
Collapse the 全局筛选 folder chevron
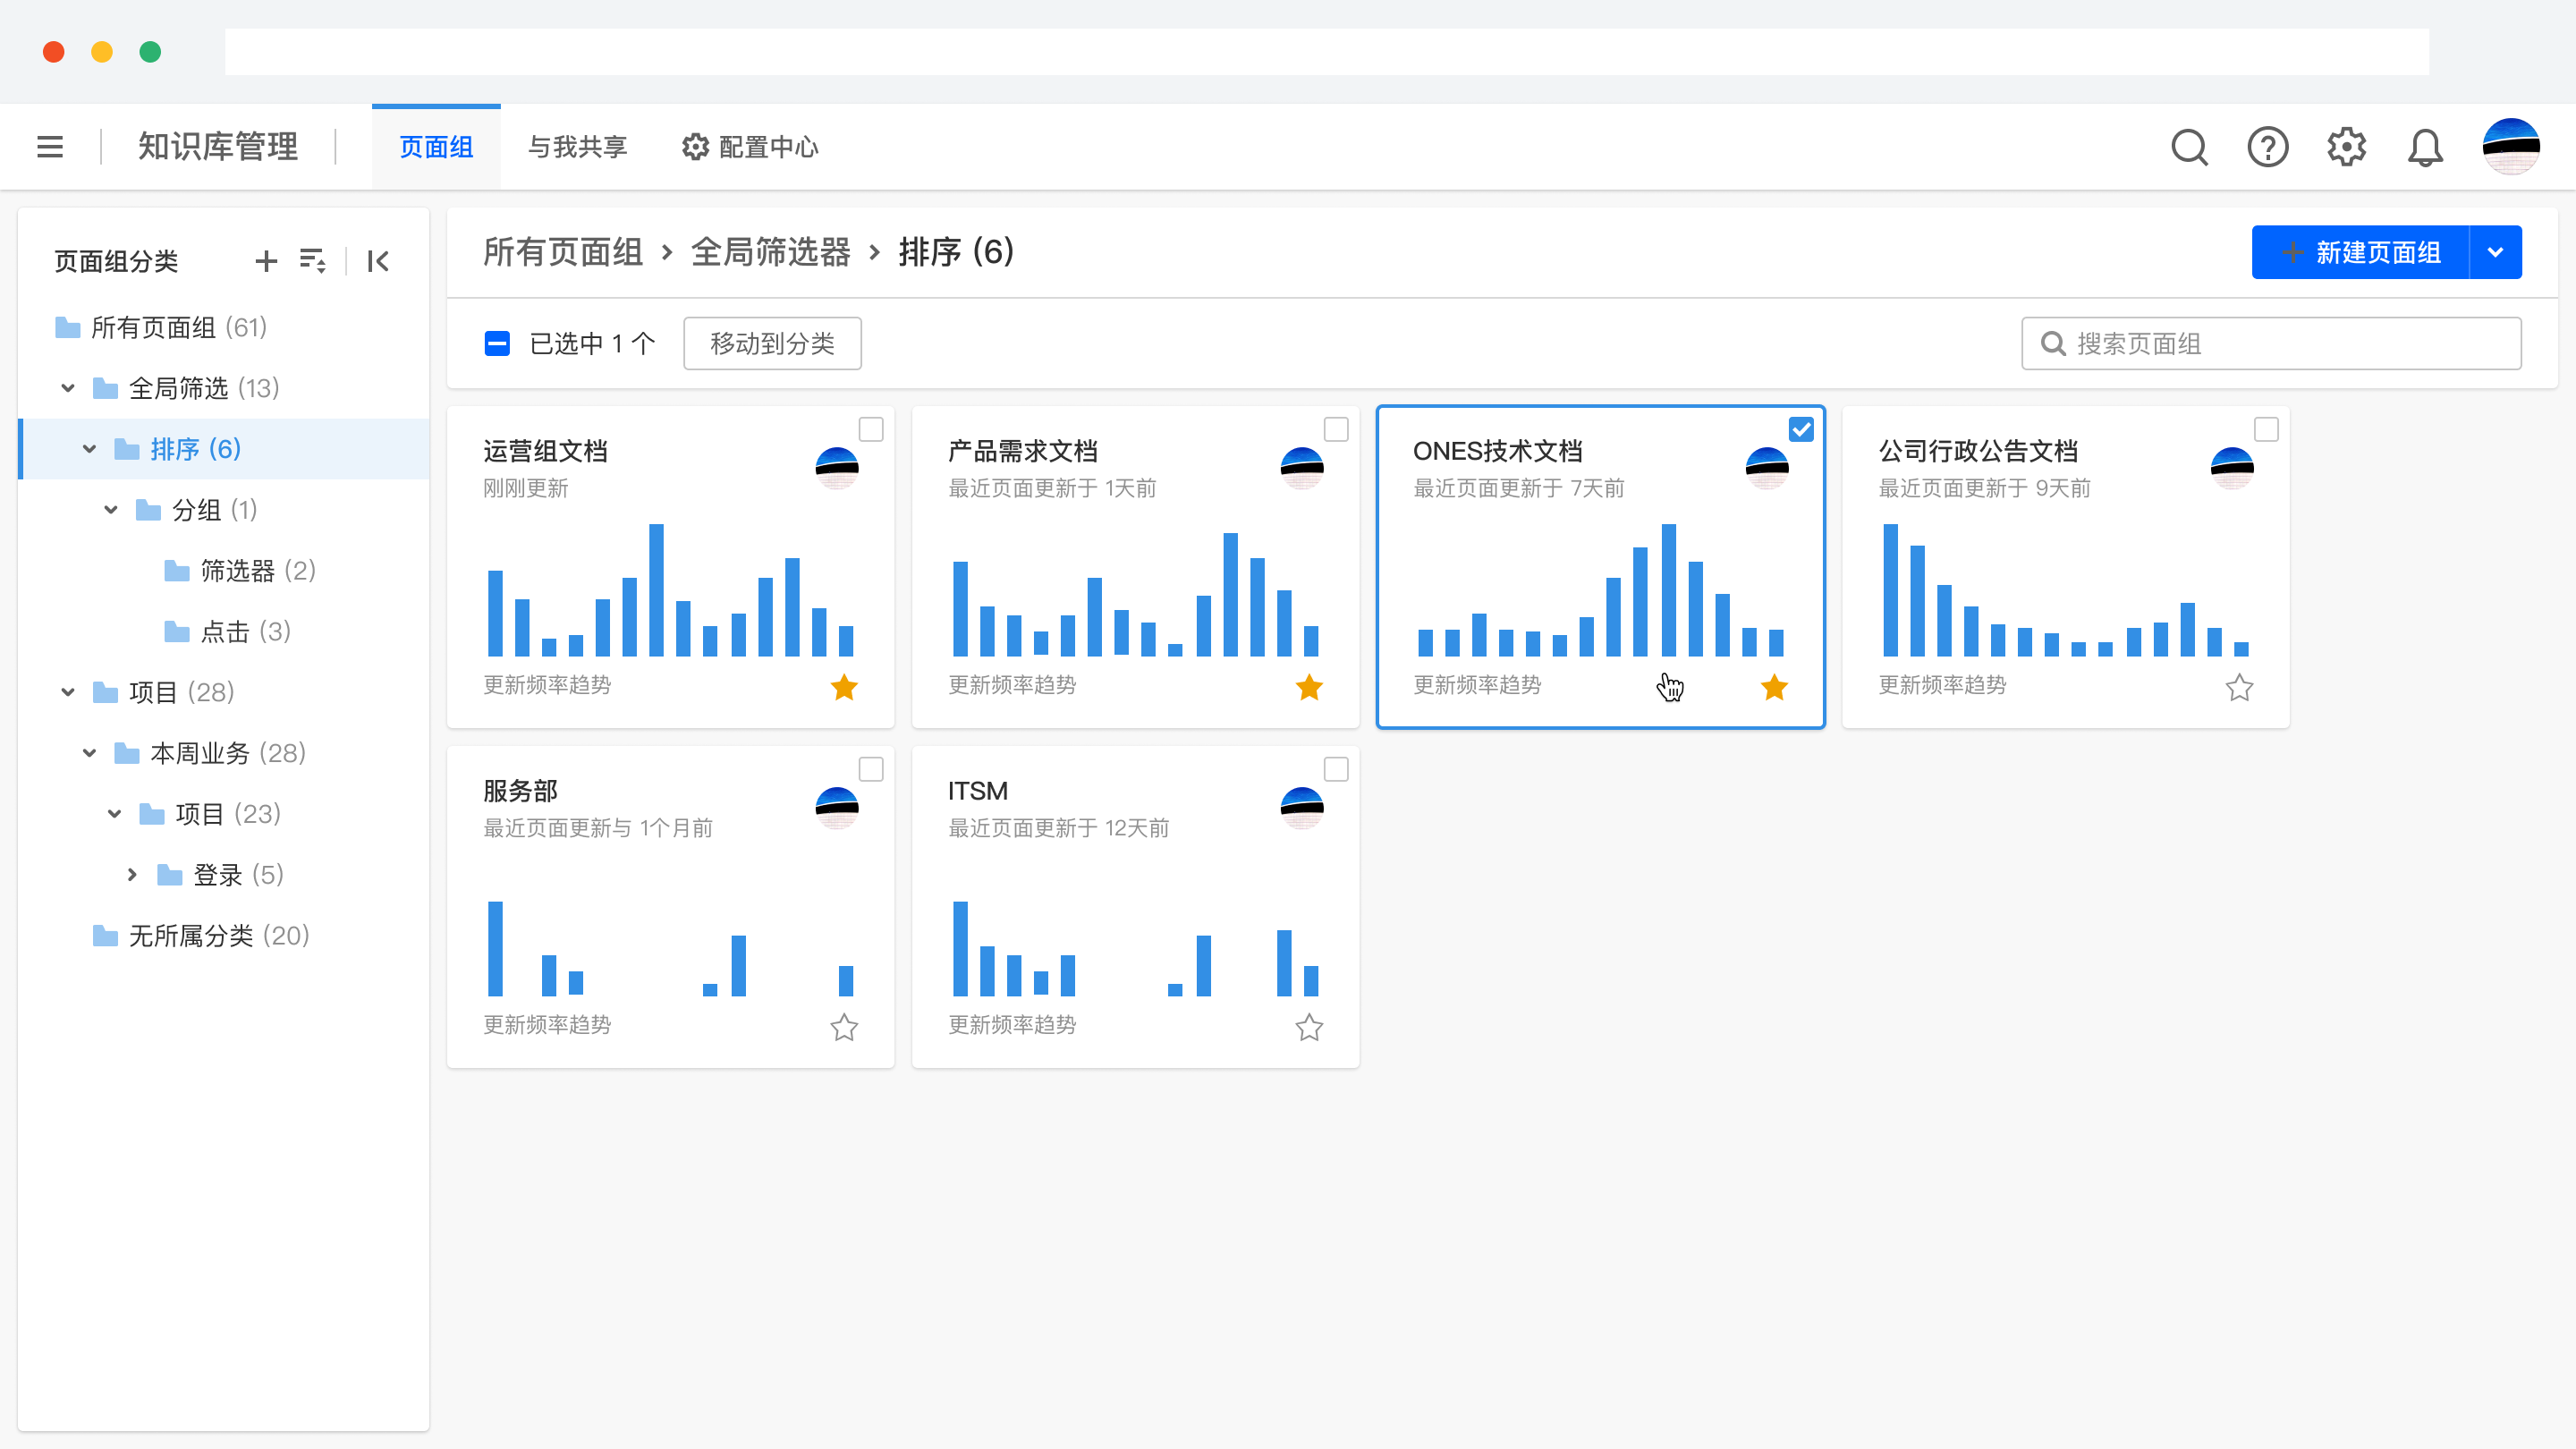[x=68, y=388]
